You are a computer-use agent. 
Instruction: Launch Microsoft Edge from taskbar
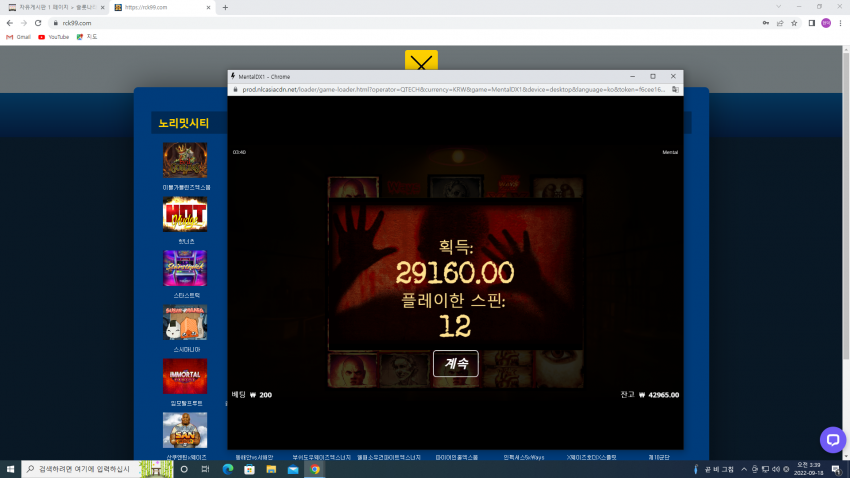(x=228, y=469)
